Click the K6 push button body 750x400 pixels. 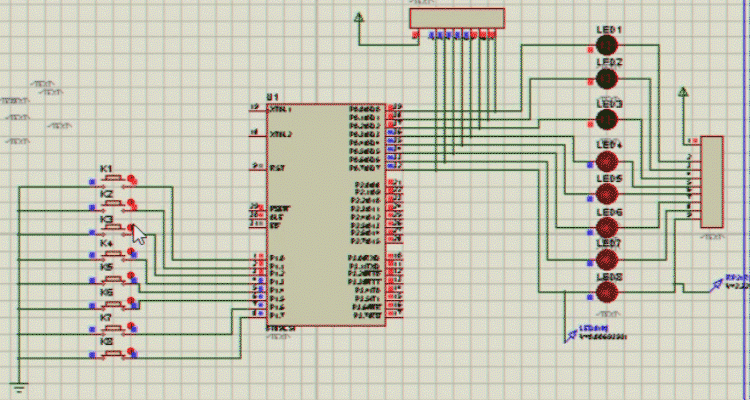tap(113, 303)
